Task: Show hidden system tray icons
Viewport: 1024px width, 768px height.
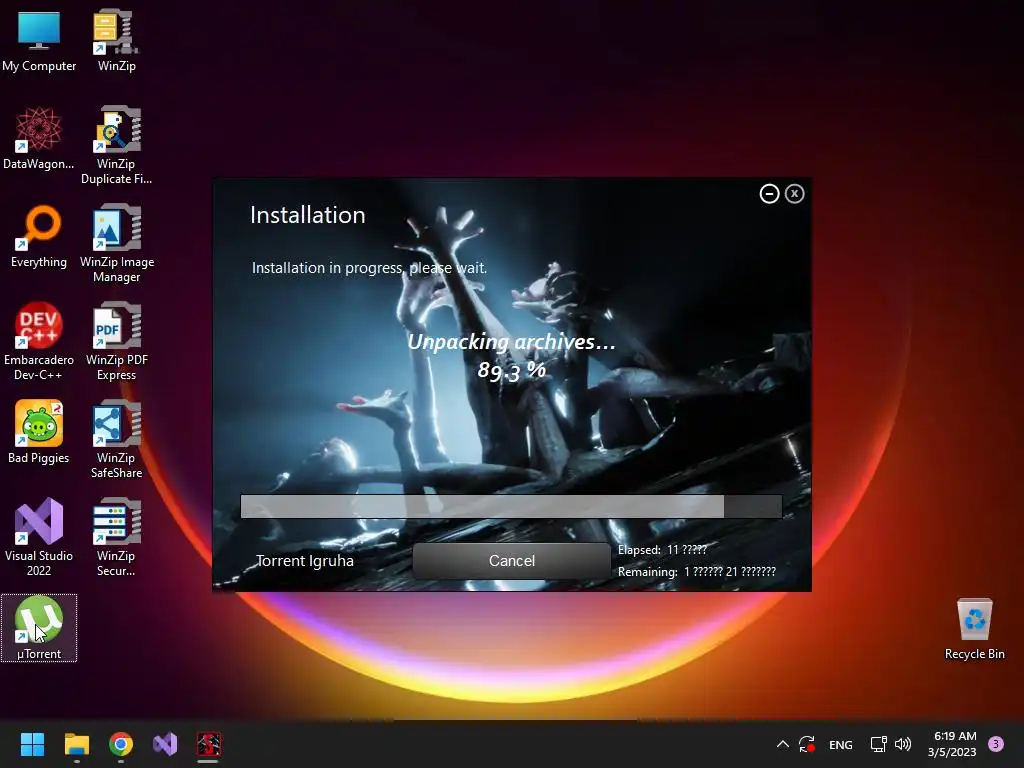Action: point(782,744)
